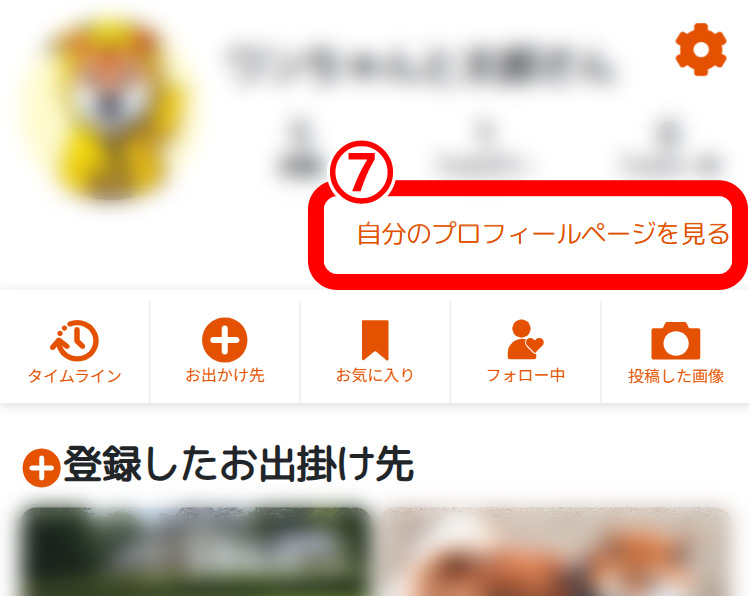Open the フォロー中 tab label
Screen dimensions: 750x596
(525, 375)
